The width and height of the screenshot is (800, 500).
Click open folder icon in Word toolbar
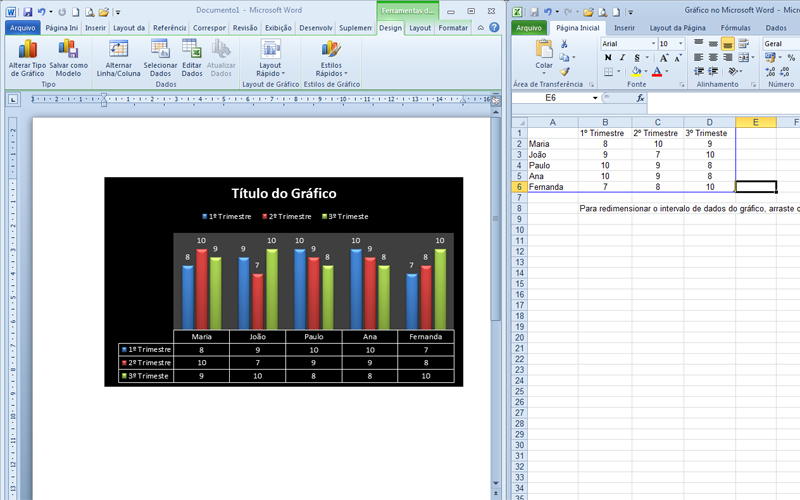point(104,11)
